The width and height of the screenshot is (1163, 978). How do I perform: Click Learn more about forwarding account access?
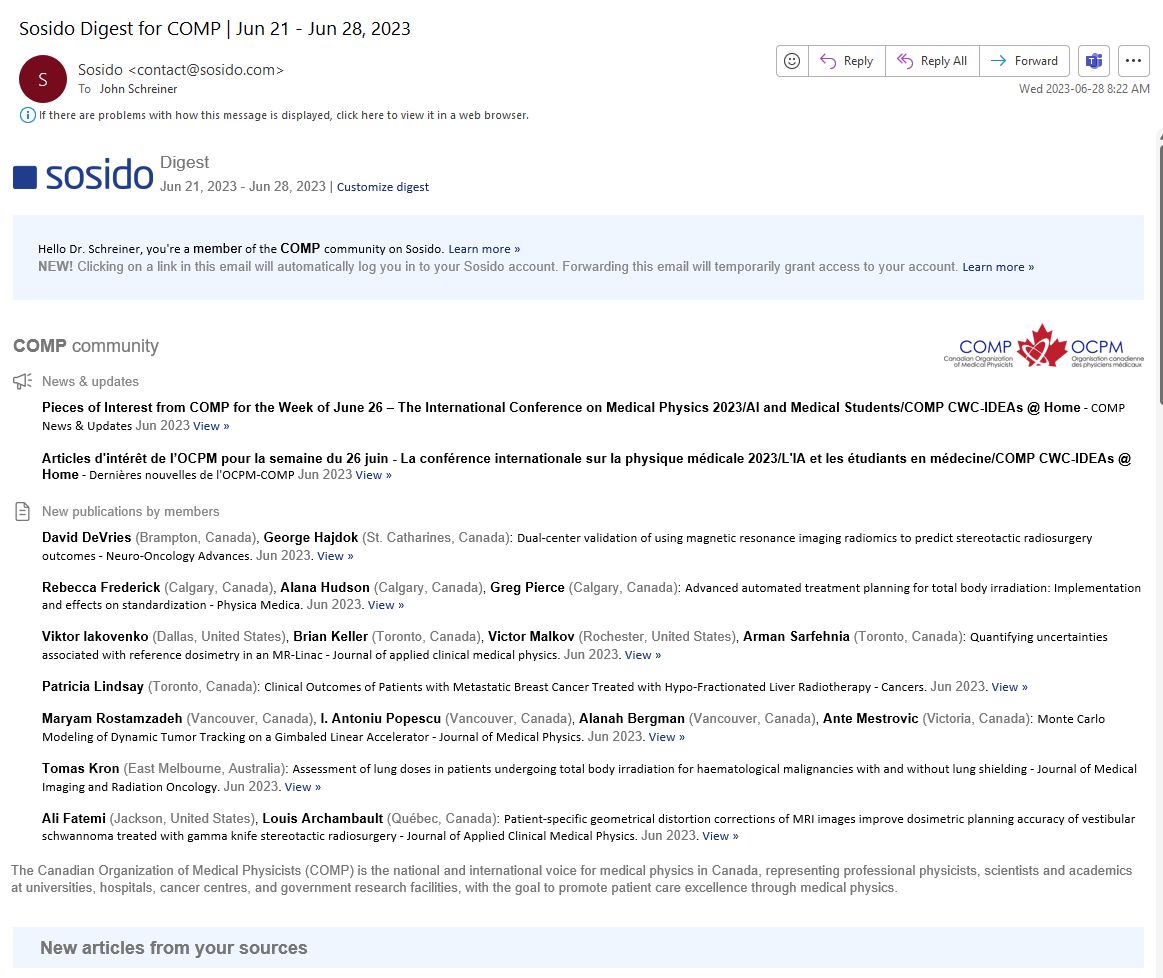[998, 267]
